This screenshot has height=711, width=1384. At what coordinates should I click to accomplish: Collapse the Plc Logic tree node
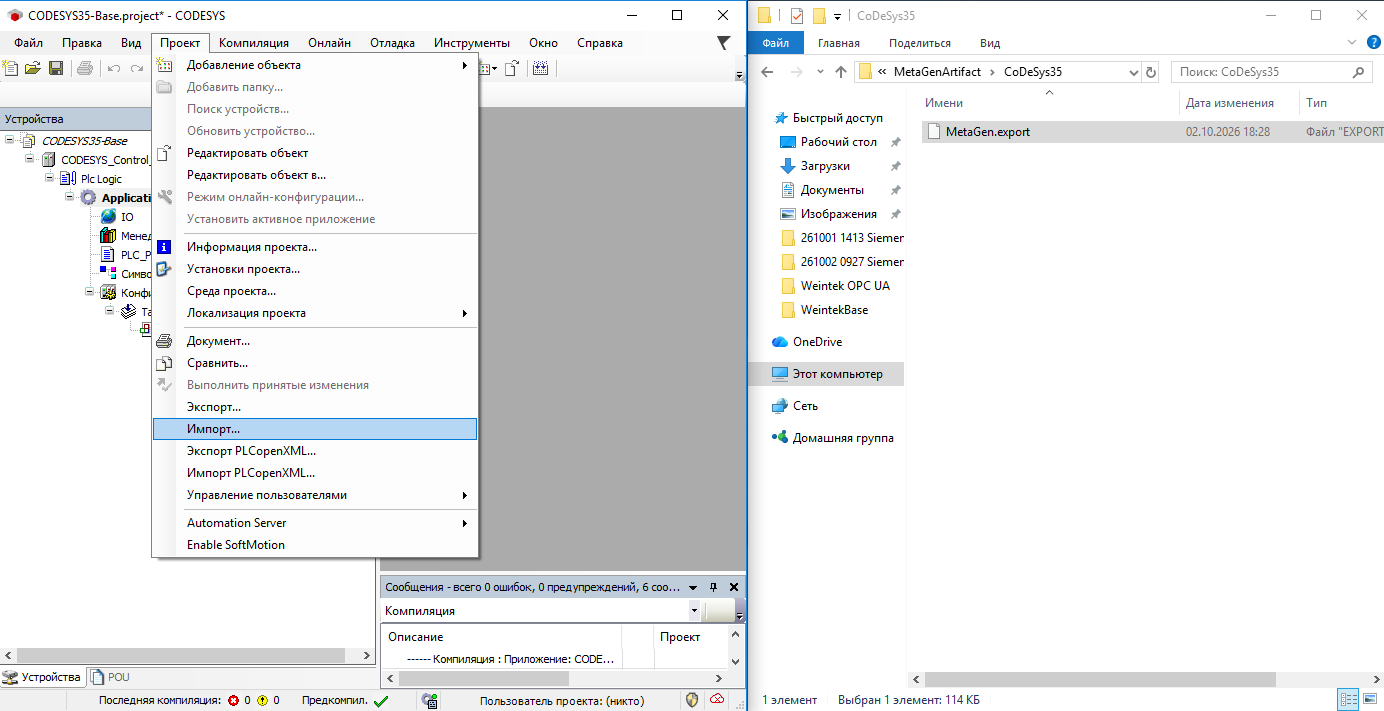click(51, 178)
